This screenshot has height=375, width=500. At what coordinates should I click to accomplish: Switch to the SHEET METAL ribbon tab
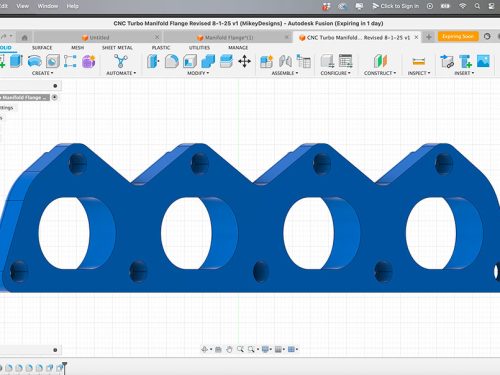pyautogui.click(x=117, y=48)
